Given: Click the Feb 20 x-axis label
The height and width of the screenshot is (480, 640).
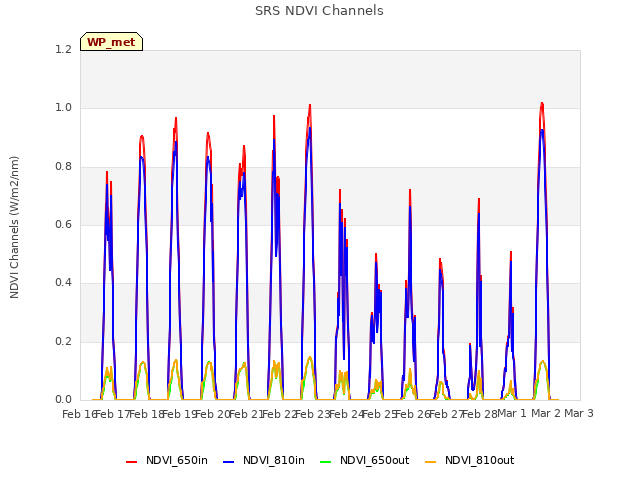Looking at the screenshot, I should 212,414.
